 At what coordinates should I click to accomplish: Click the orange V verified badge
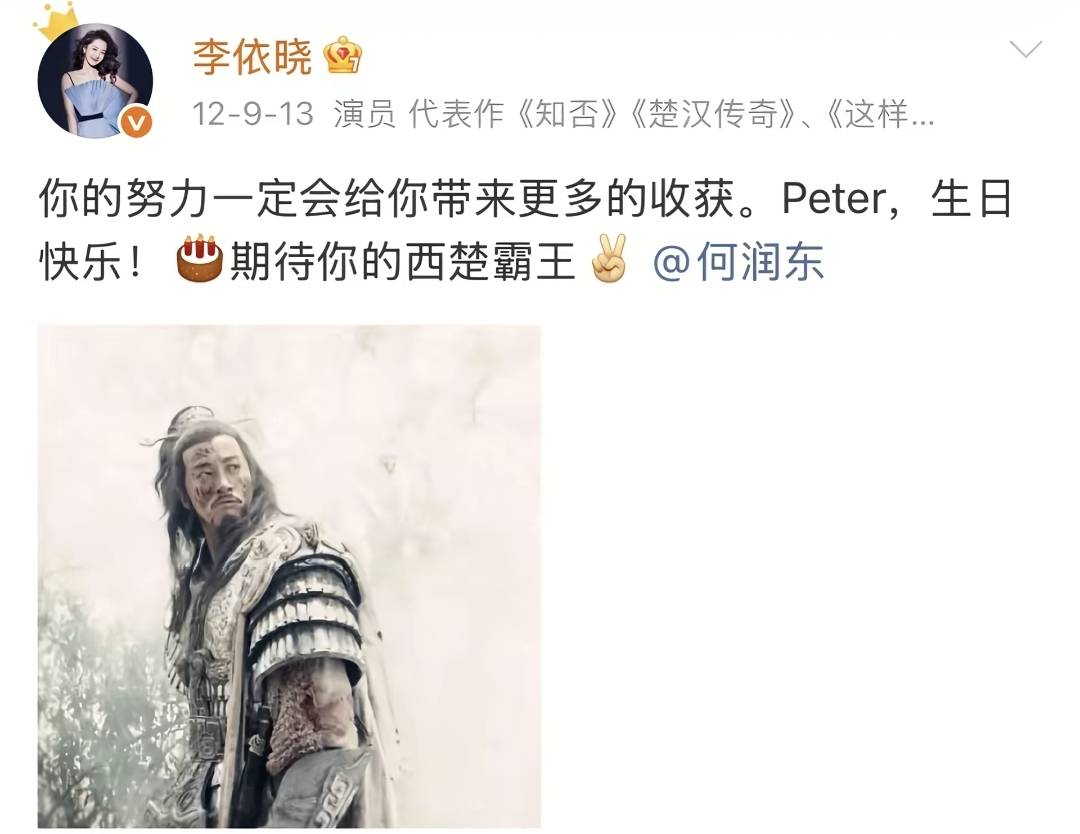pyautogui.click(x=137, y=123)
